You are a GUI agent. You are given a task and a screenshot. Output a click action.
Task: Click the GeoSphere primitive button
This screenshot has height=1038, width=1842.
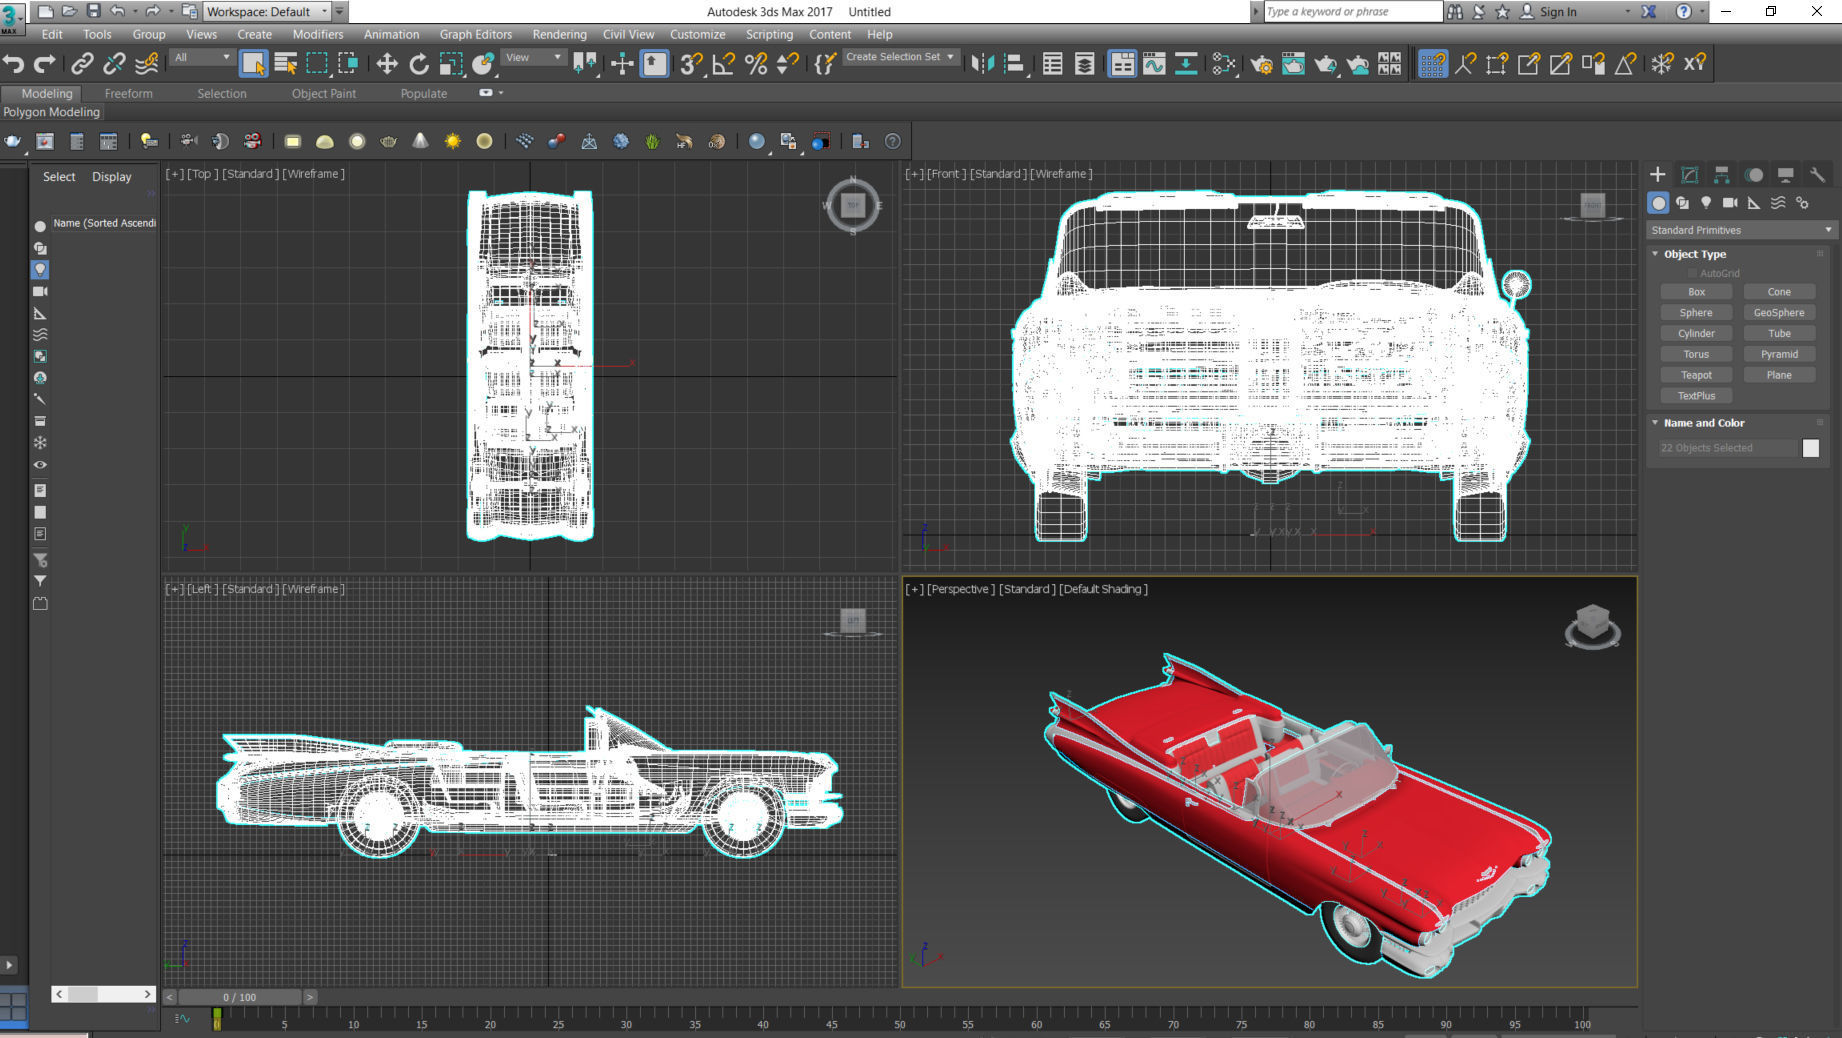[x=1779, y=313]
